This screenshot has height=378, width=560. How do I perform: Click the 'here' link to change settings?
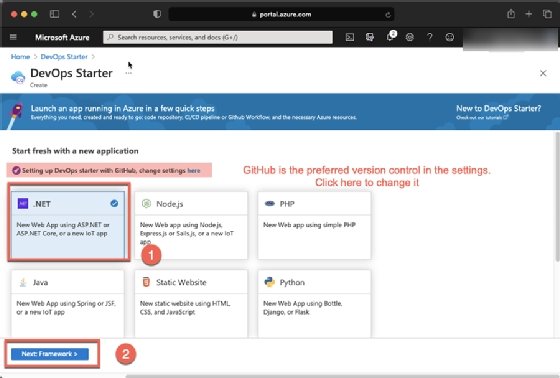click(x=194, y=171)
